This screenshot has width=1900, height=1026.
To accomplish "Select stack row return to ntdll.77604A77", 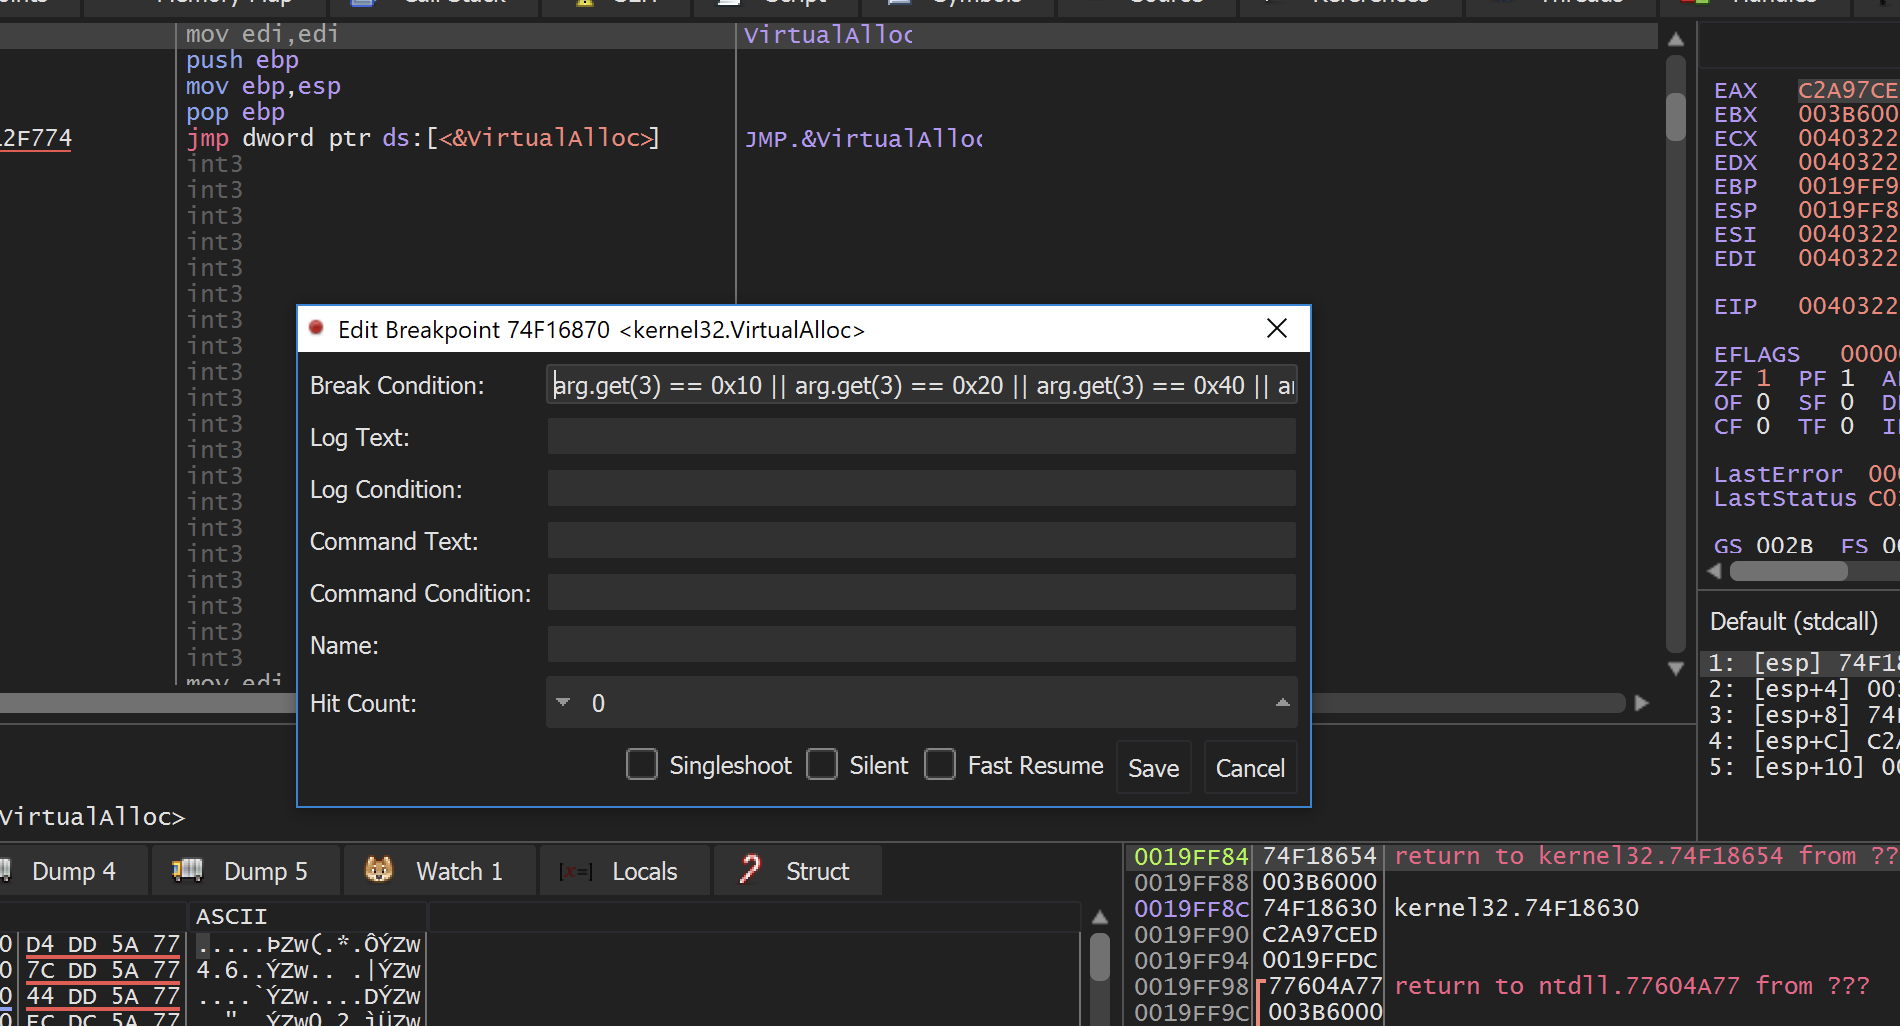I will [1514, 986].
